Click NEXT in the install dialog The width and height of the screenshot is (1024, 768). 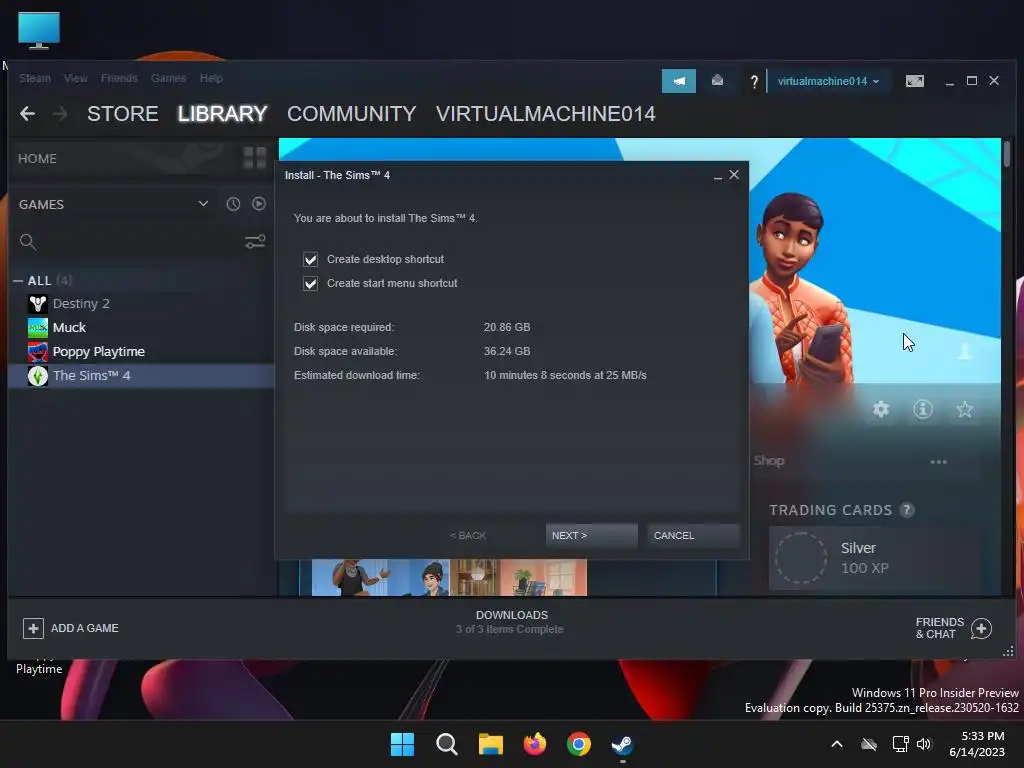point(591,536)
